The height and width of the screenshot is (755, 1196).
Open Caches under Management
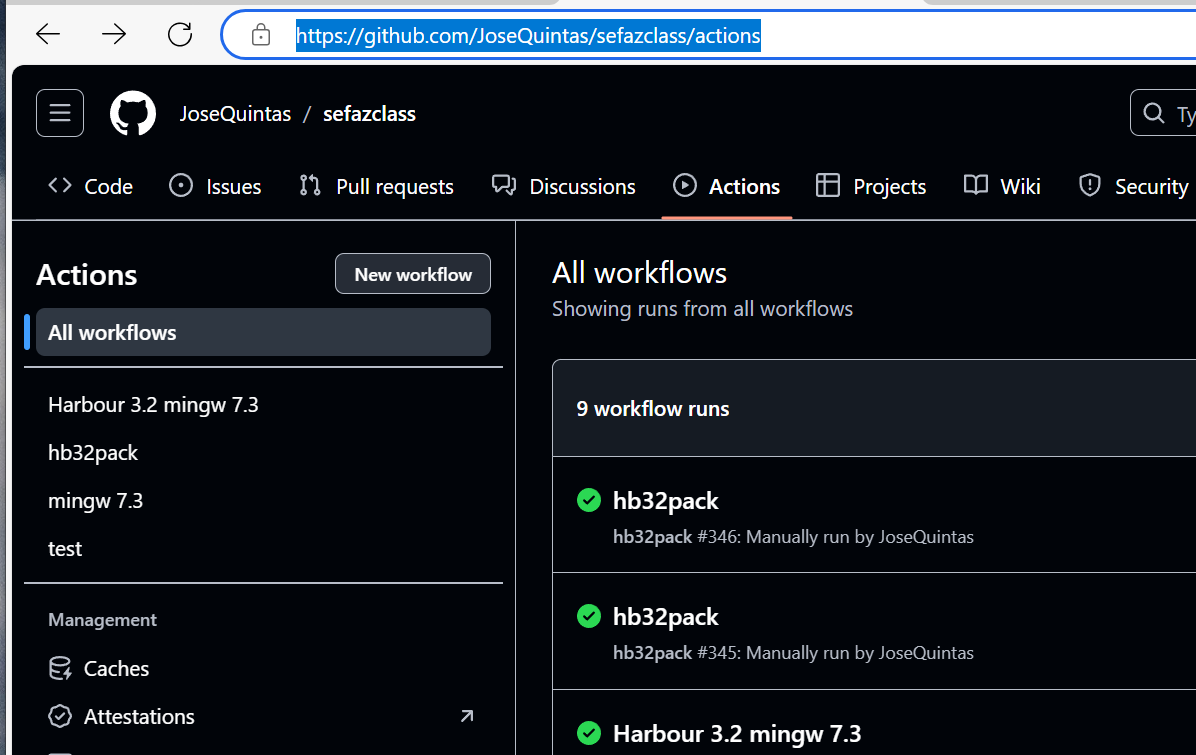coord(116,669)
